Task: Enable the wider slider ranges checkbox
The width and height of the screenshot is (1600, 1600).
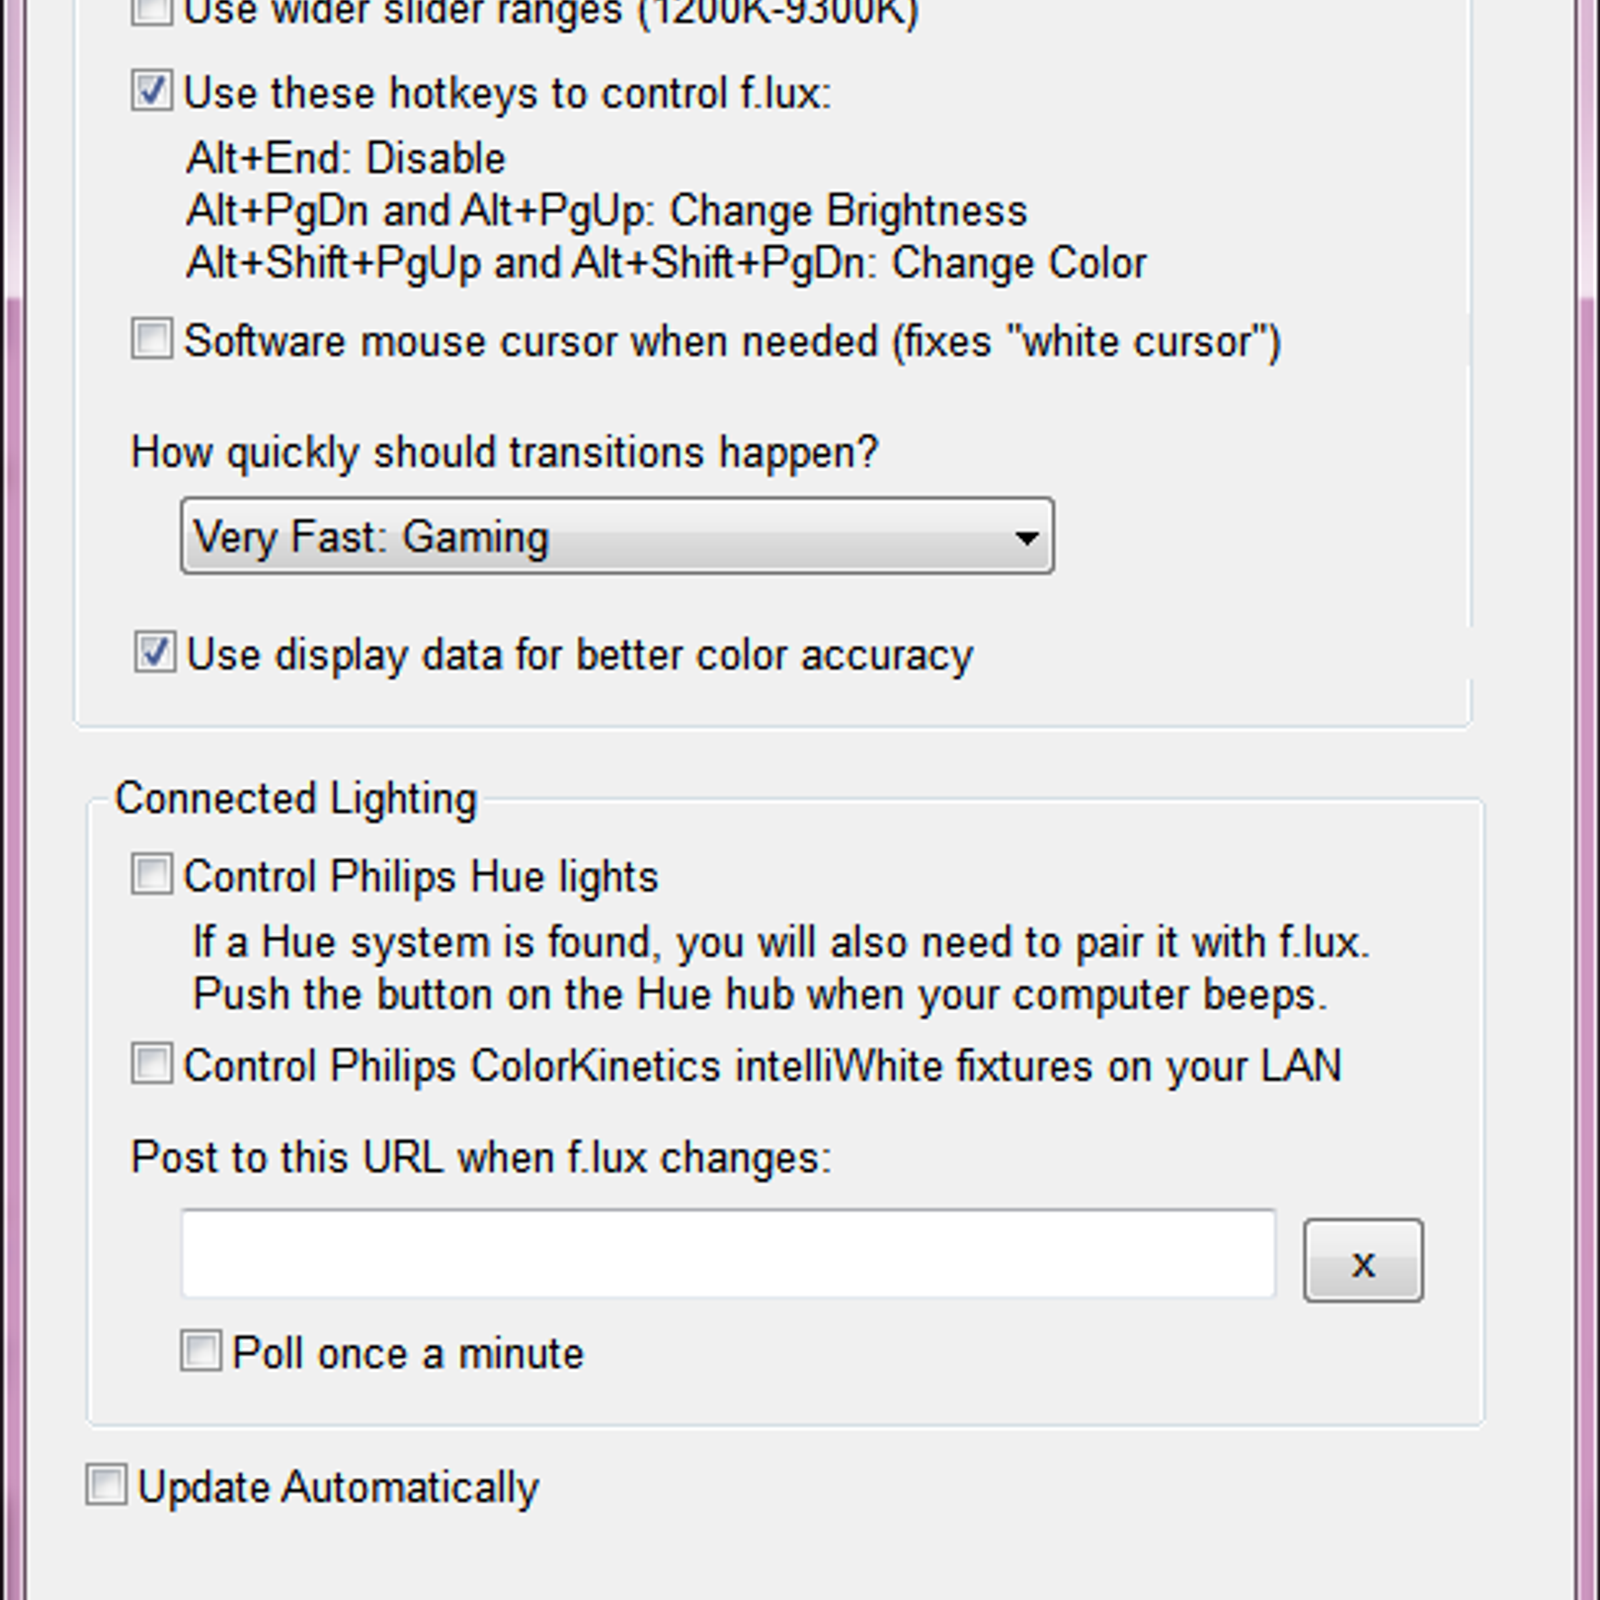Action: 152,10
